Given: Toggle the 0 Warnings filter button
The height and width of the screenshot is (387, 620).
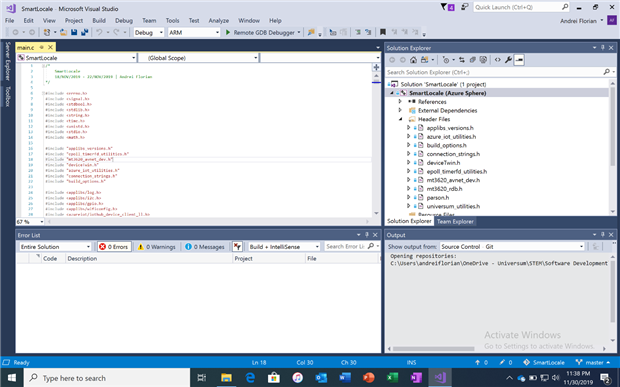Looking at the screenshot, I should pos(156,247).
